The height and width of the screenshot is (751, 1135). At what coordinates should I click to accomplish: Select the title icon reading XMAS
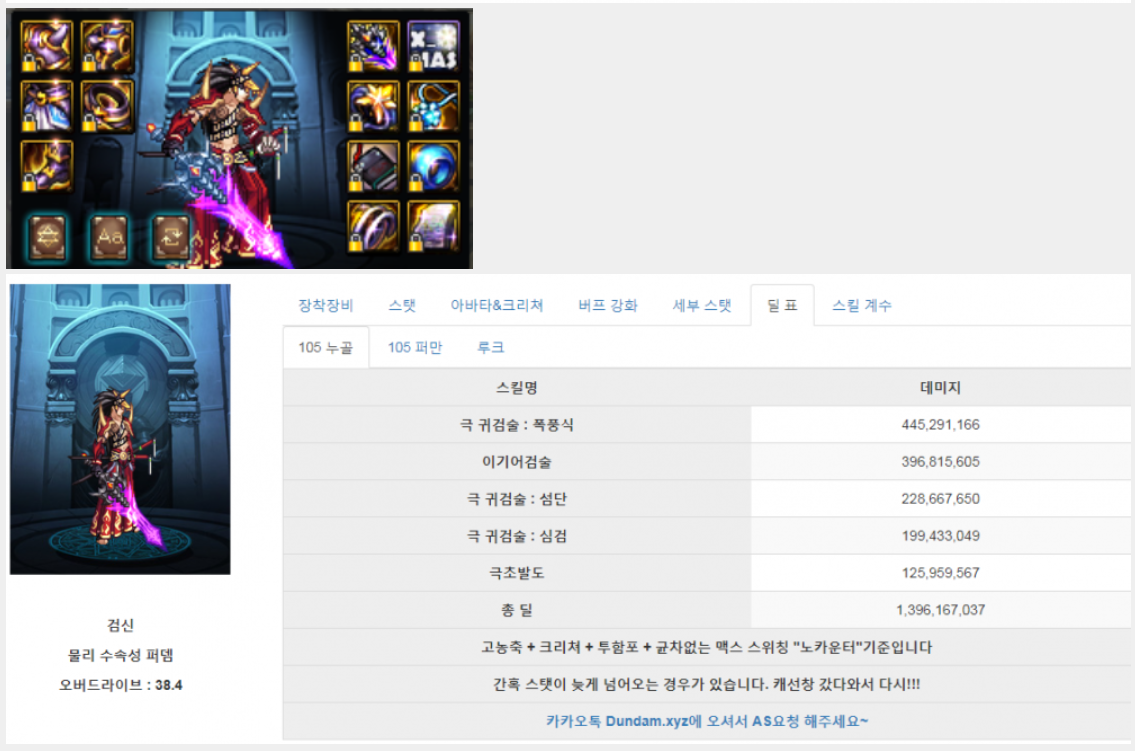point(434,46)
